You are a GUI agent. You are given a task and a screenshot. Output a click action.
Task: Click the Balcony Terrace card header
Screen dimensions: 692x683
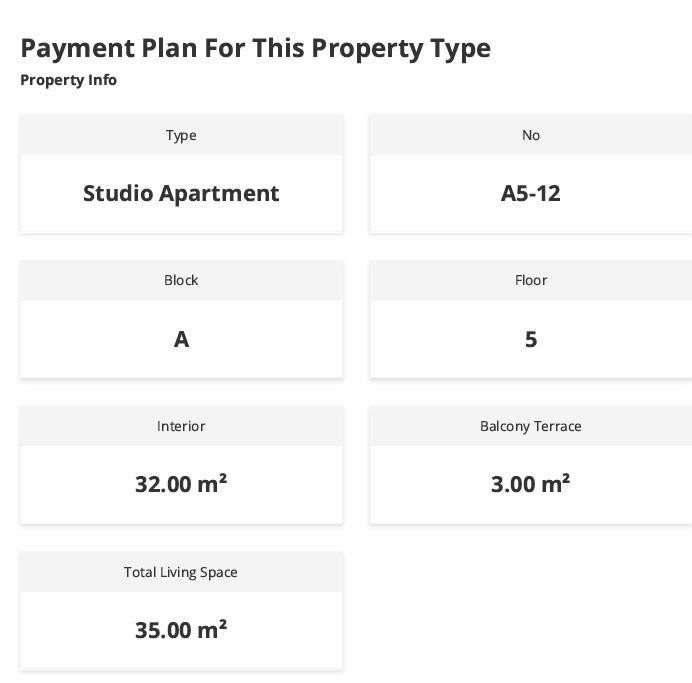(531, 426)
